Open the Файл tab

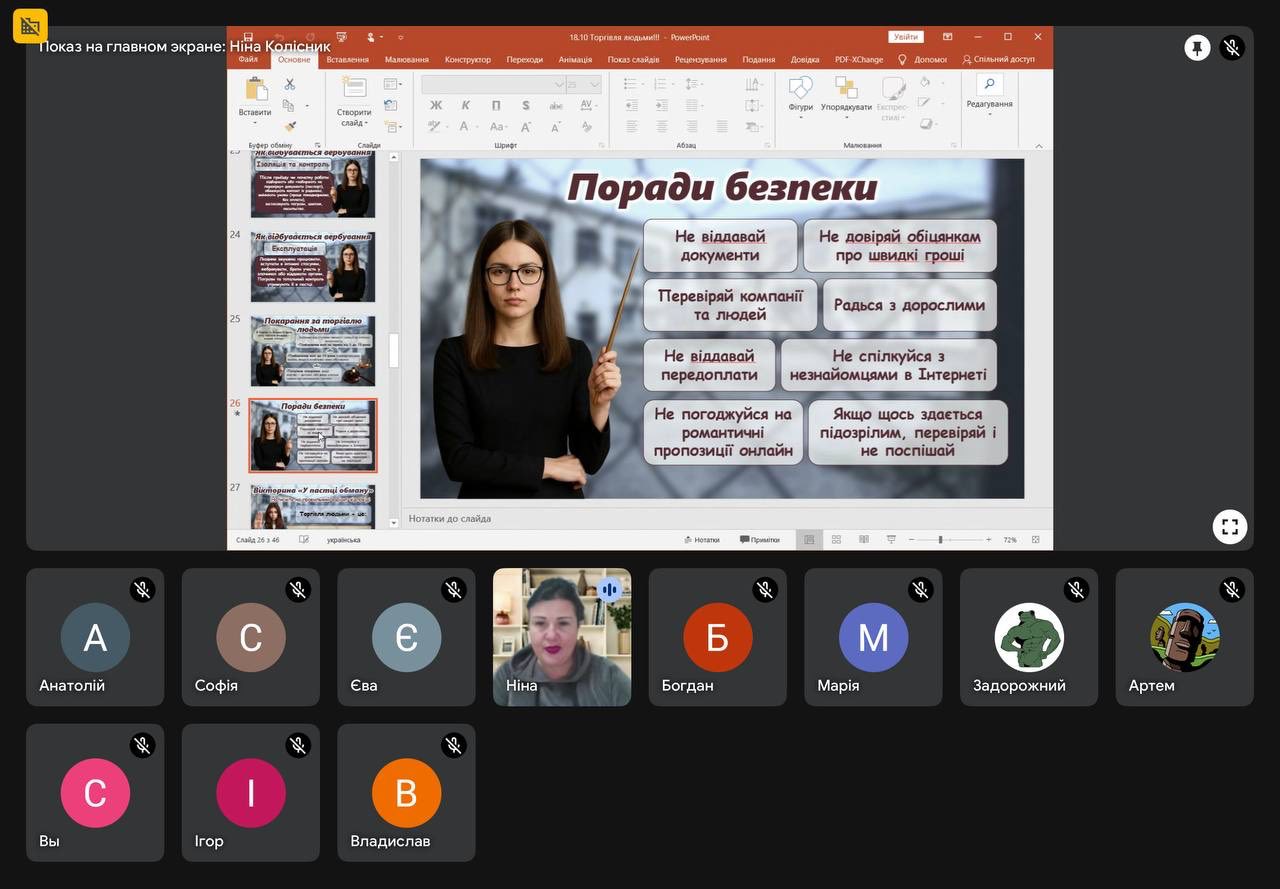(248, 60)
